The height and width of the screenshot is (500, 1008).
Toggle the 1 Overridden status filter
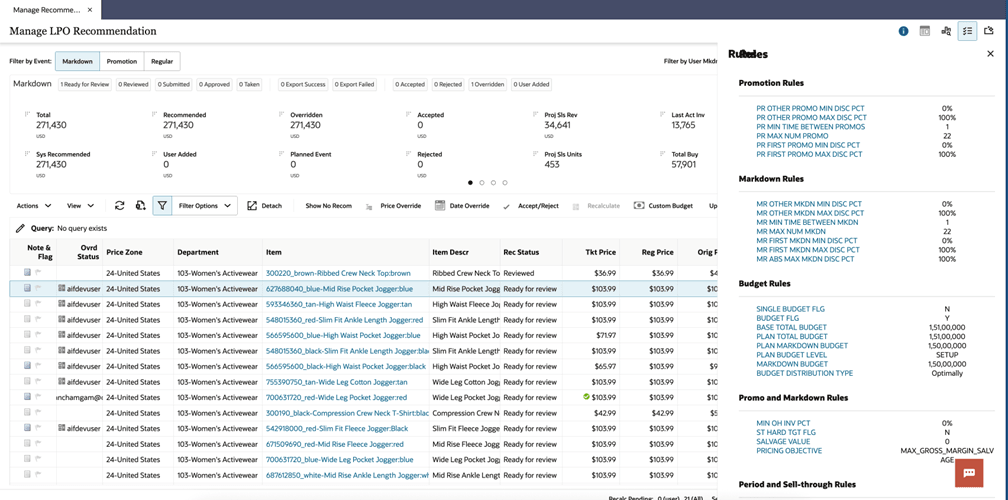coord(488,84)
